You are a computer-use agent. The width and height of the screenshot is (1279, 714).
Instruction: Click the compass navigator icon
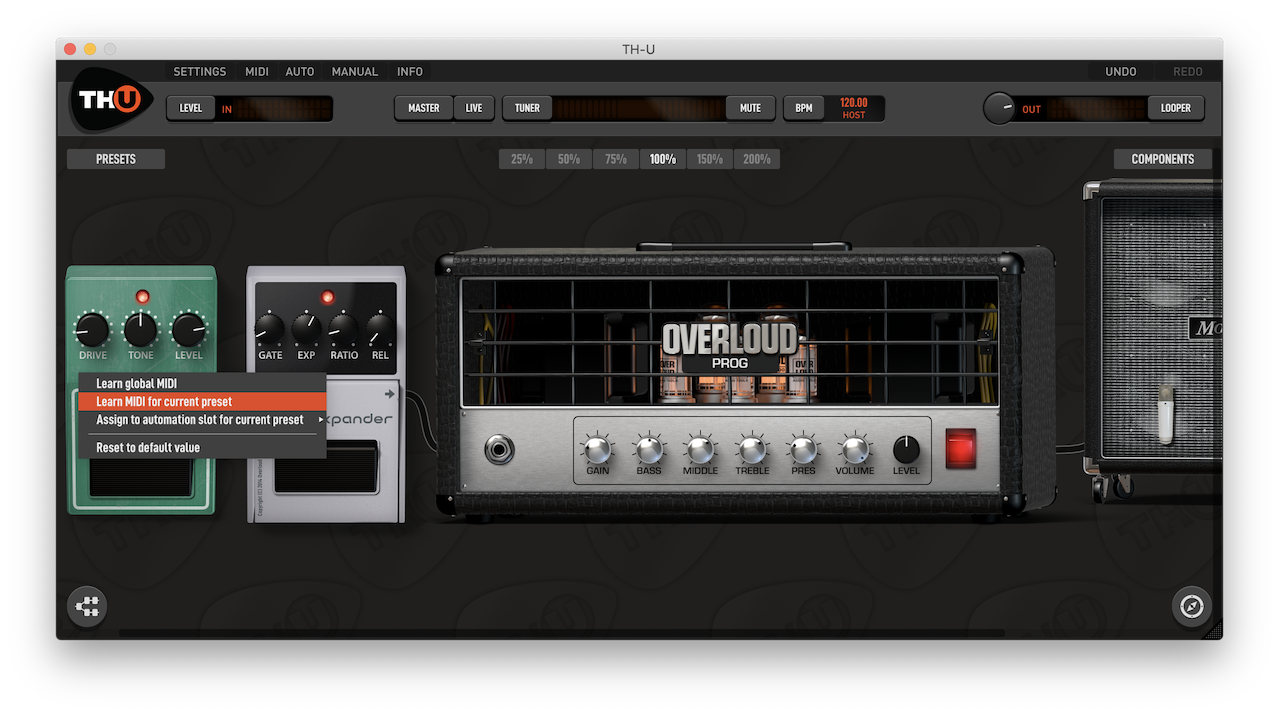pyautogui.click(x=1191, y=606)
